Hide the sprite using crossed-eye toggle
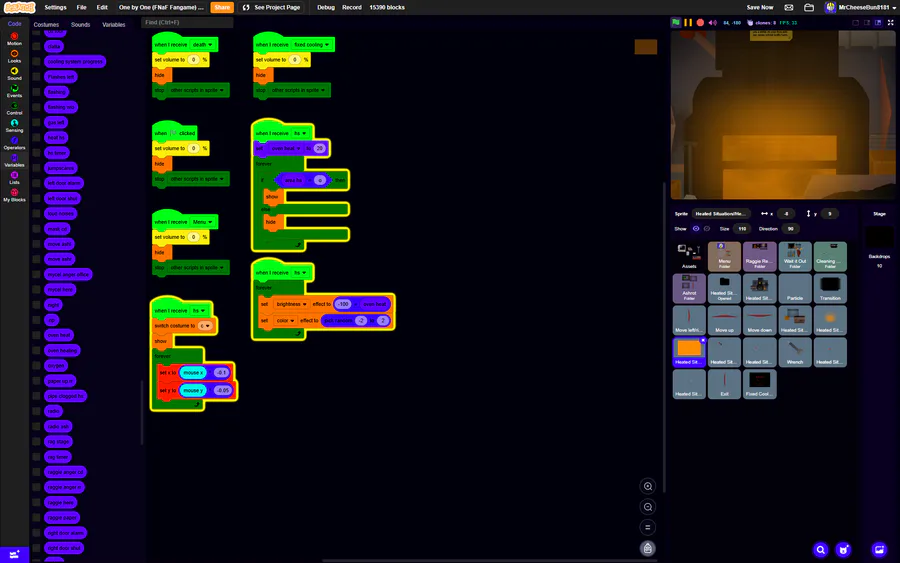 [x=707, y=228]
